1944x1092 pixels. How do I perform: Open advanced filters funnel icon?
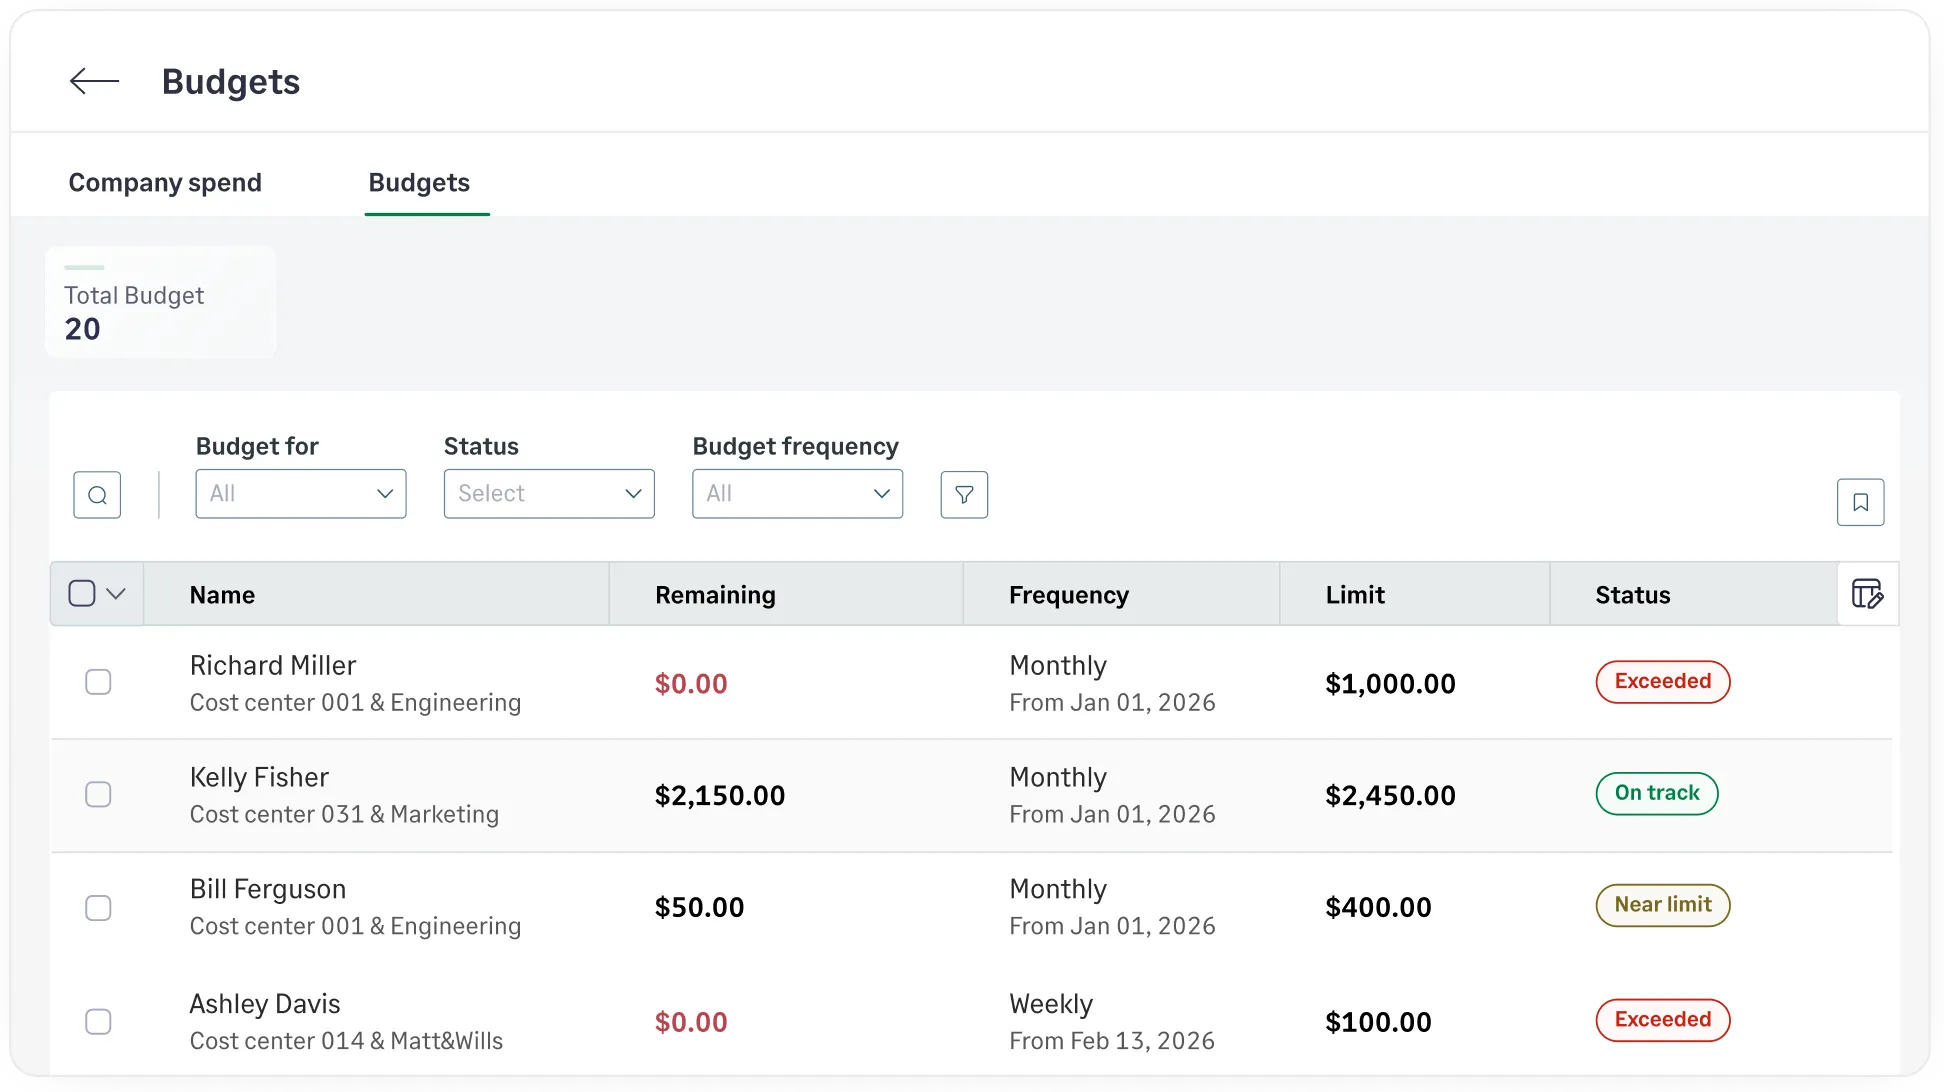pyautogui.click(x=964, y=495)
